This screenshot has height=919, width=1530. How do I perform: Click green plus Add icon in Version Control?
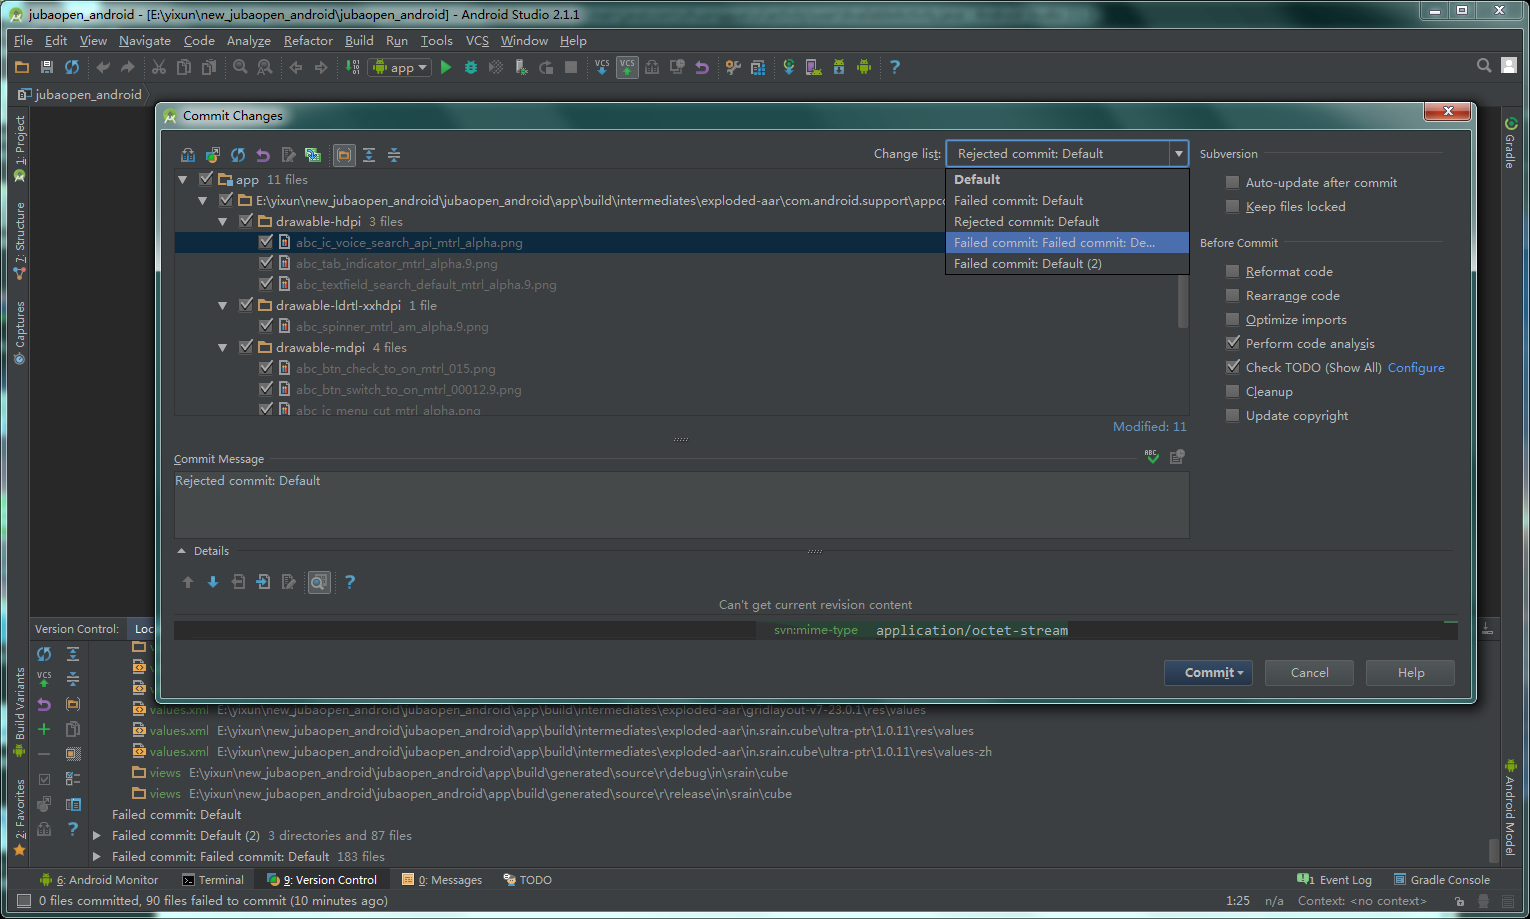[x=44, y=729]
